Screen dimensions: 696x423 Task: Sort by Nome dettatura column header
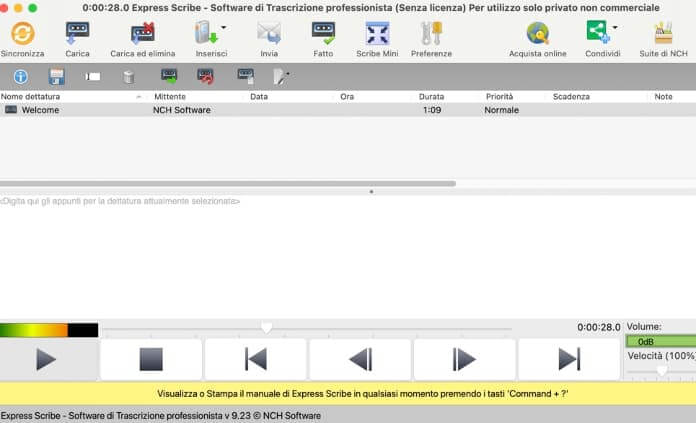point(30,96)
